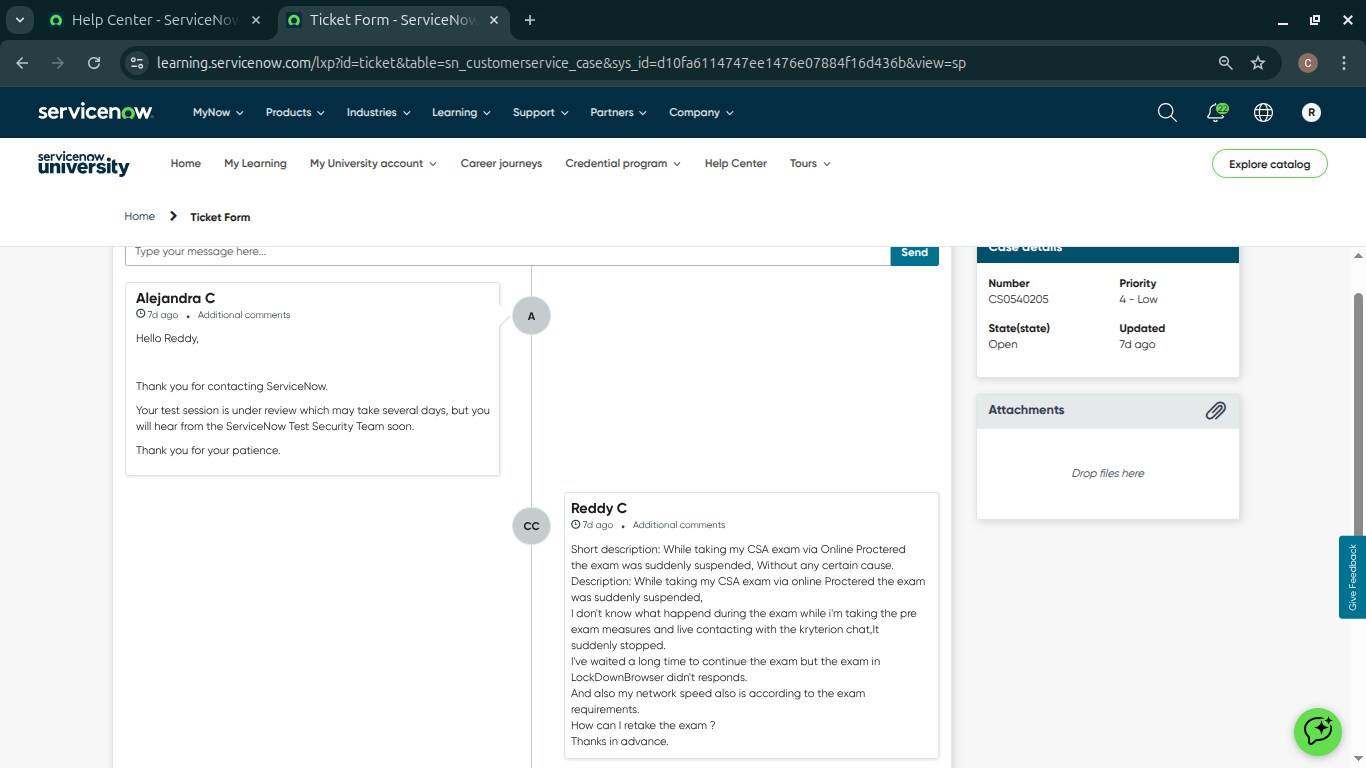
Task: Open the Career journeys menu item
Action: coord(501,164)
